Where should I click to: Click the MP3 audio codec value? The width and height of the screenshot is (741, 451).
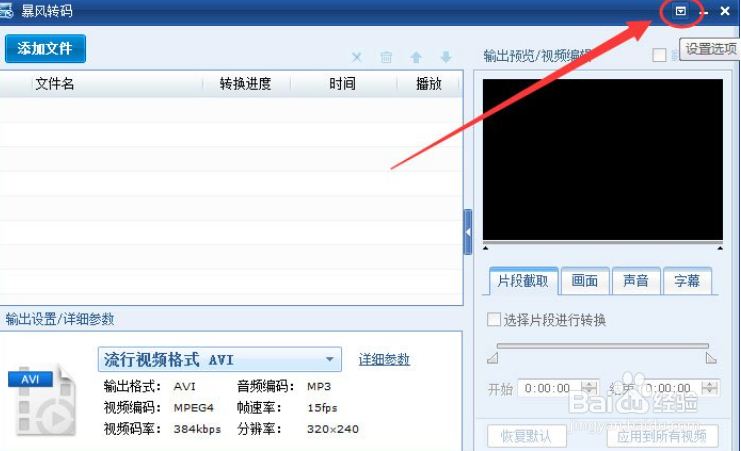click(x=319, y=386)
